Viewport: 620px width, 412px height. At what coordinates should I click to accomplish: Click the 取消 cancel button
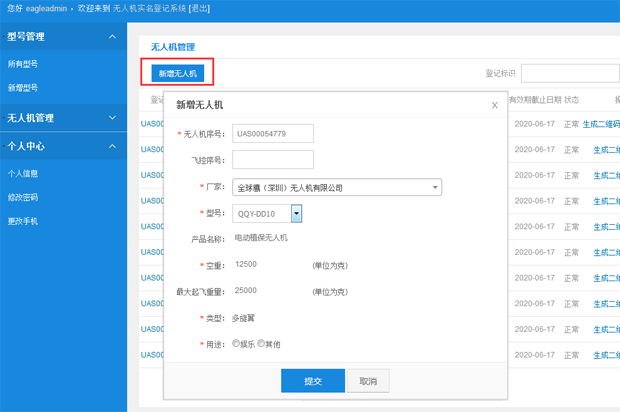pos(368,381)
